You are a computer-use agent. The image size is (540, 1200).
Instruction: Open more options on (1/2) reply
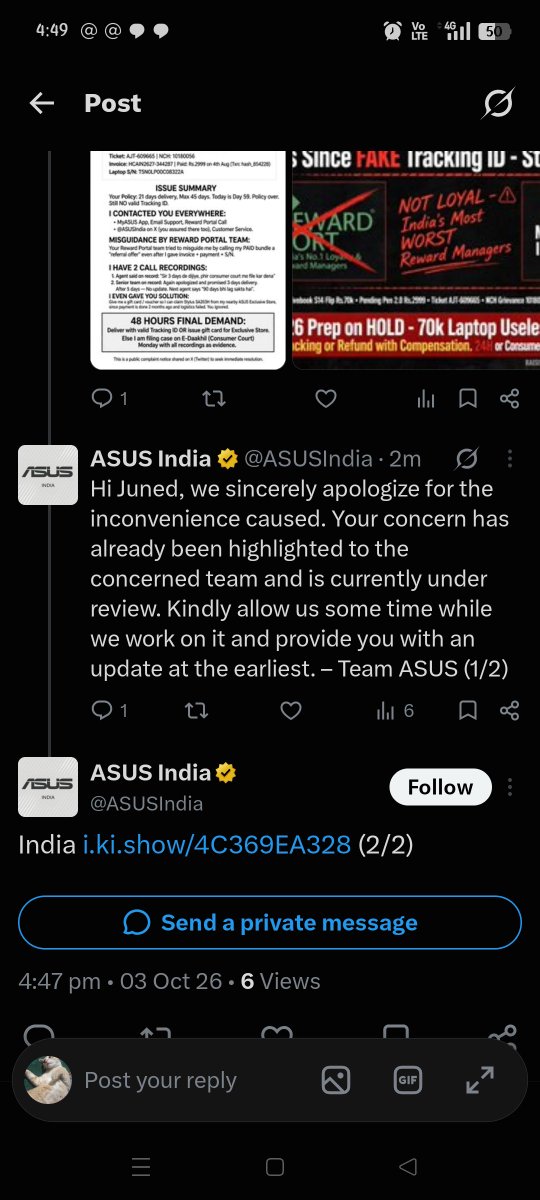[510, 459]
